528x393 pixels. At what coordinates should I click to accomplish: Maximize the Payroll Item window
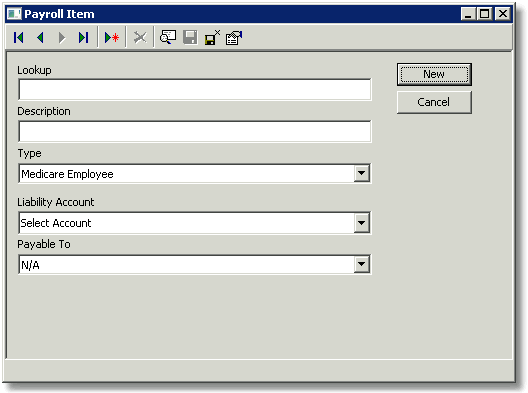[x=485, y=14]
